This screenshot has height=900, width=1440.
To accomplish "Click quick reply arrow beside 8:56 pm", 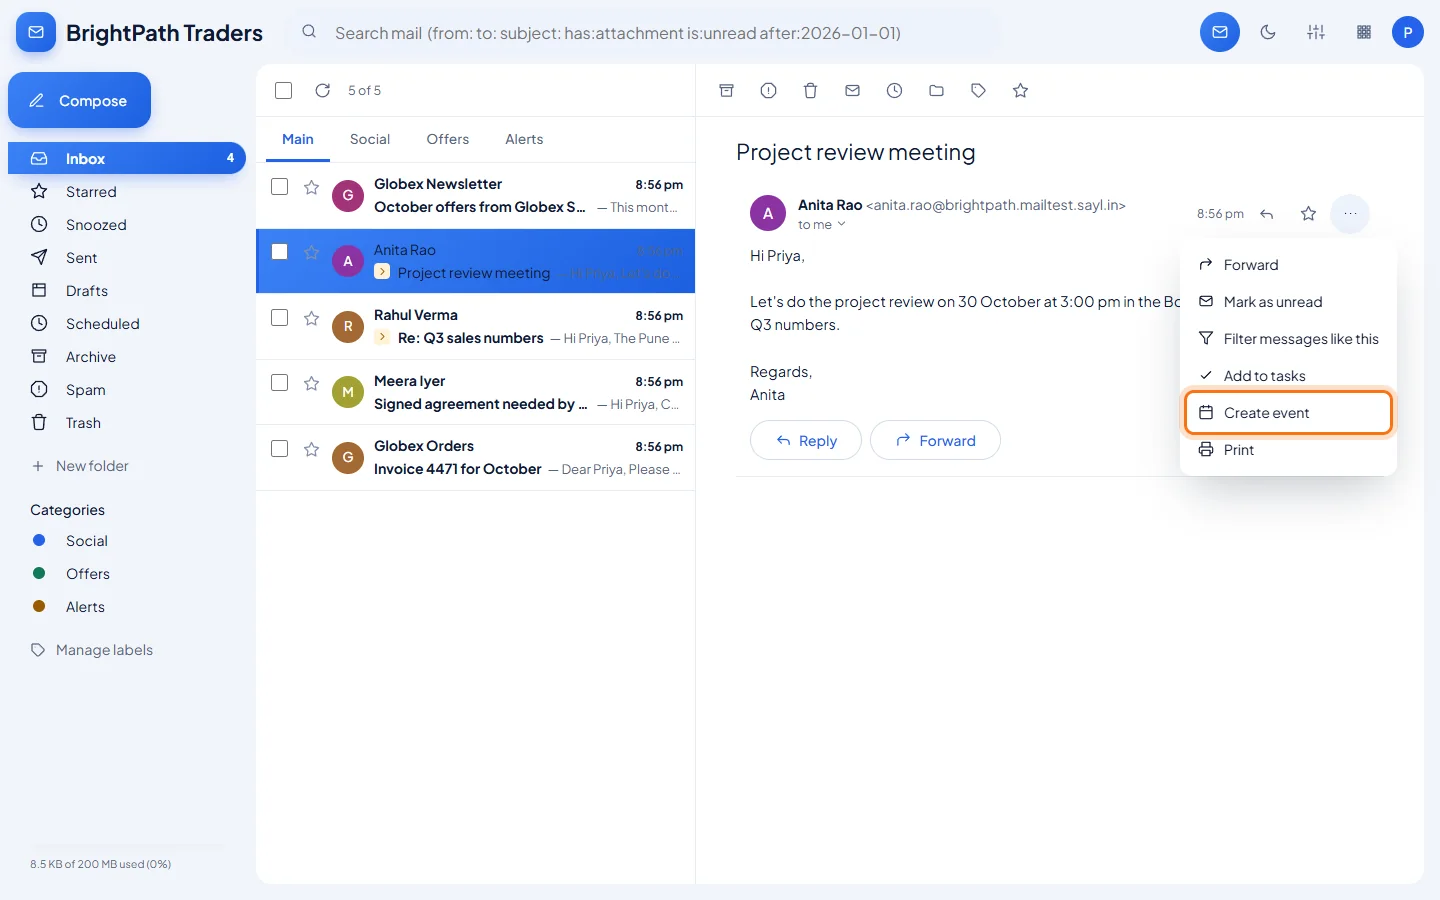I will [1267, 214].
